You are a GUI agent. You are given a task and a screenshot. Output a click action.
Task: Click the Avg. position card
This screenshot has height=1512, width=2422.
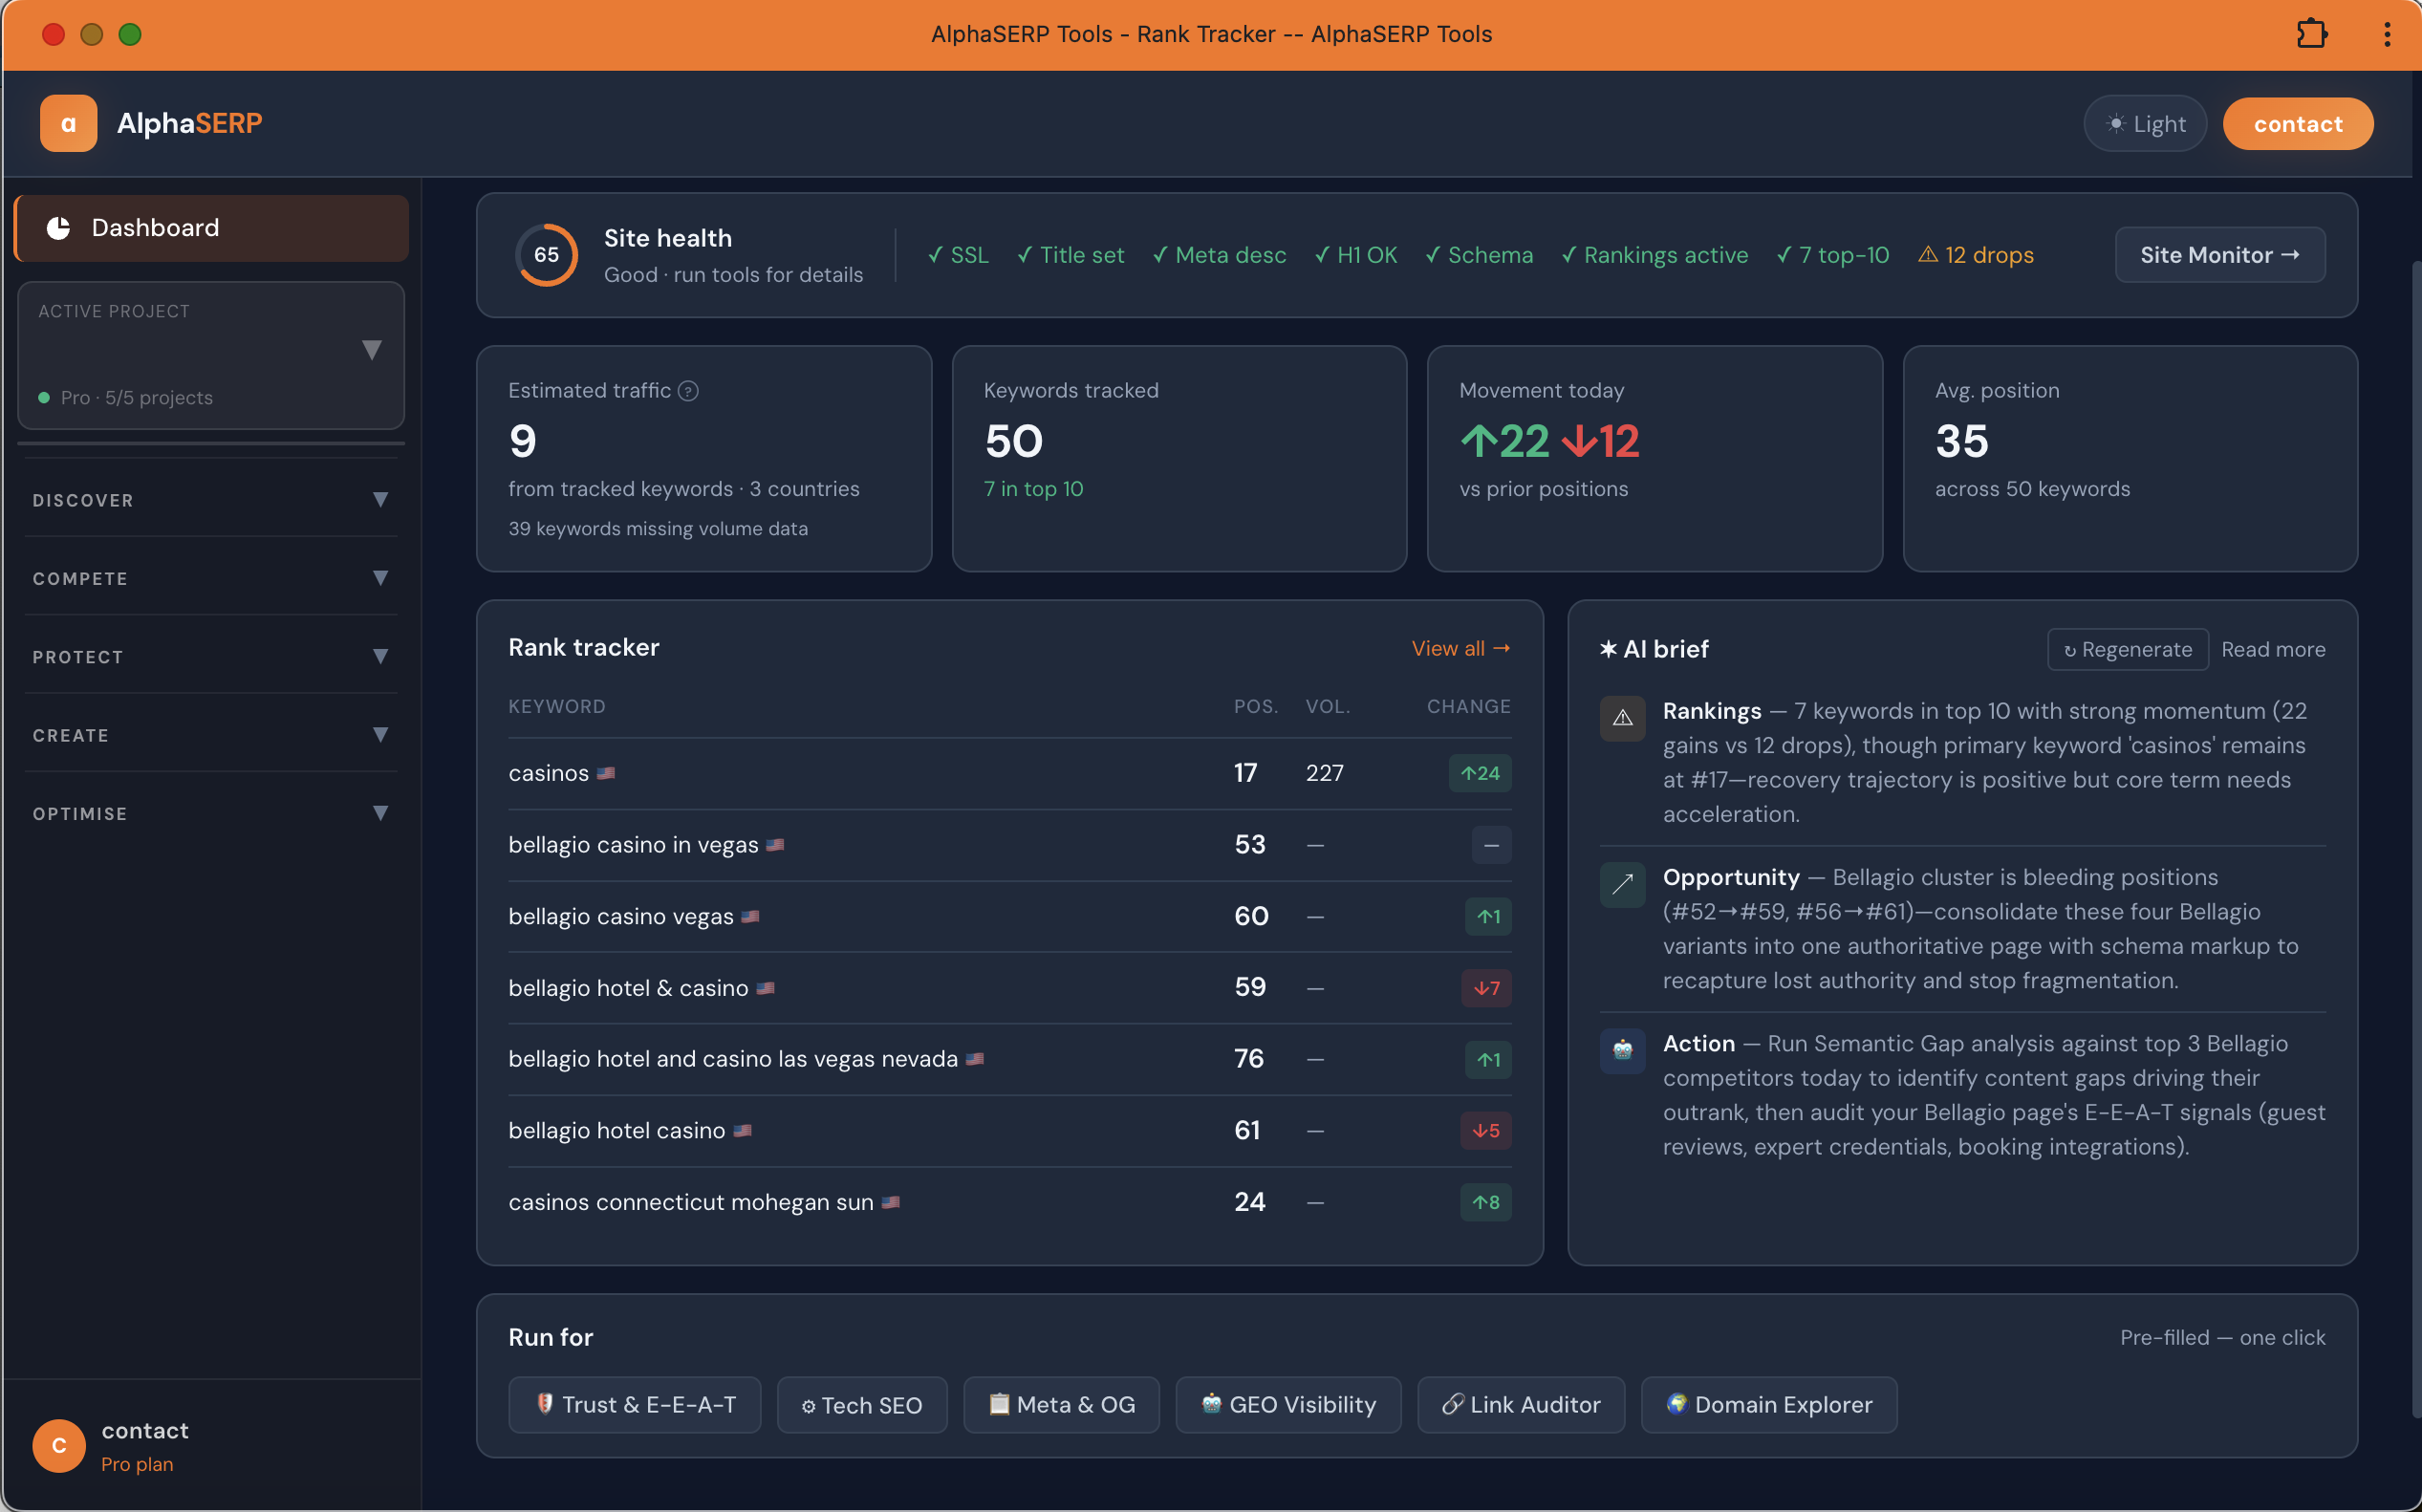point(2130,459)
